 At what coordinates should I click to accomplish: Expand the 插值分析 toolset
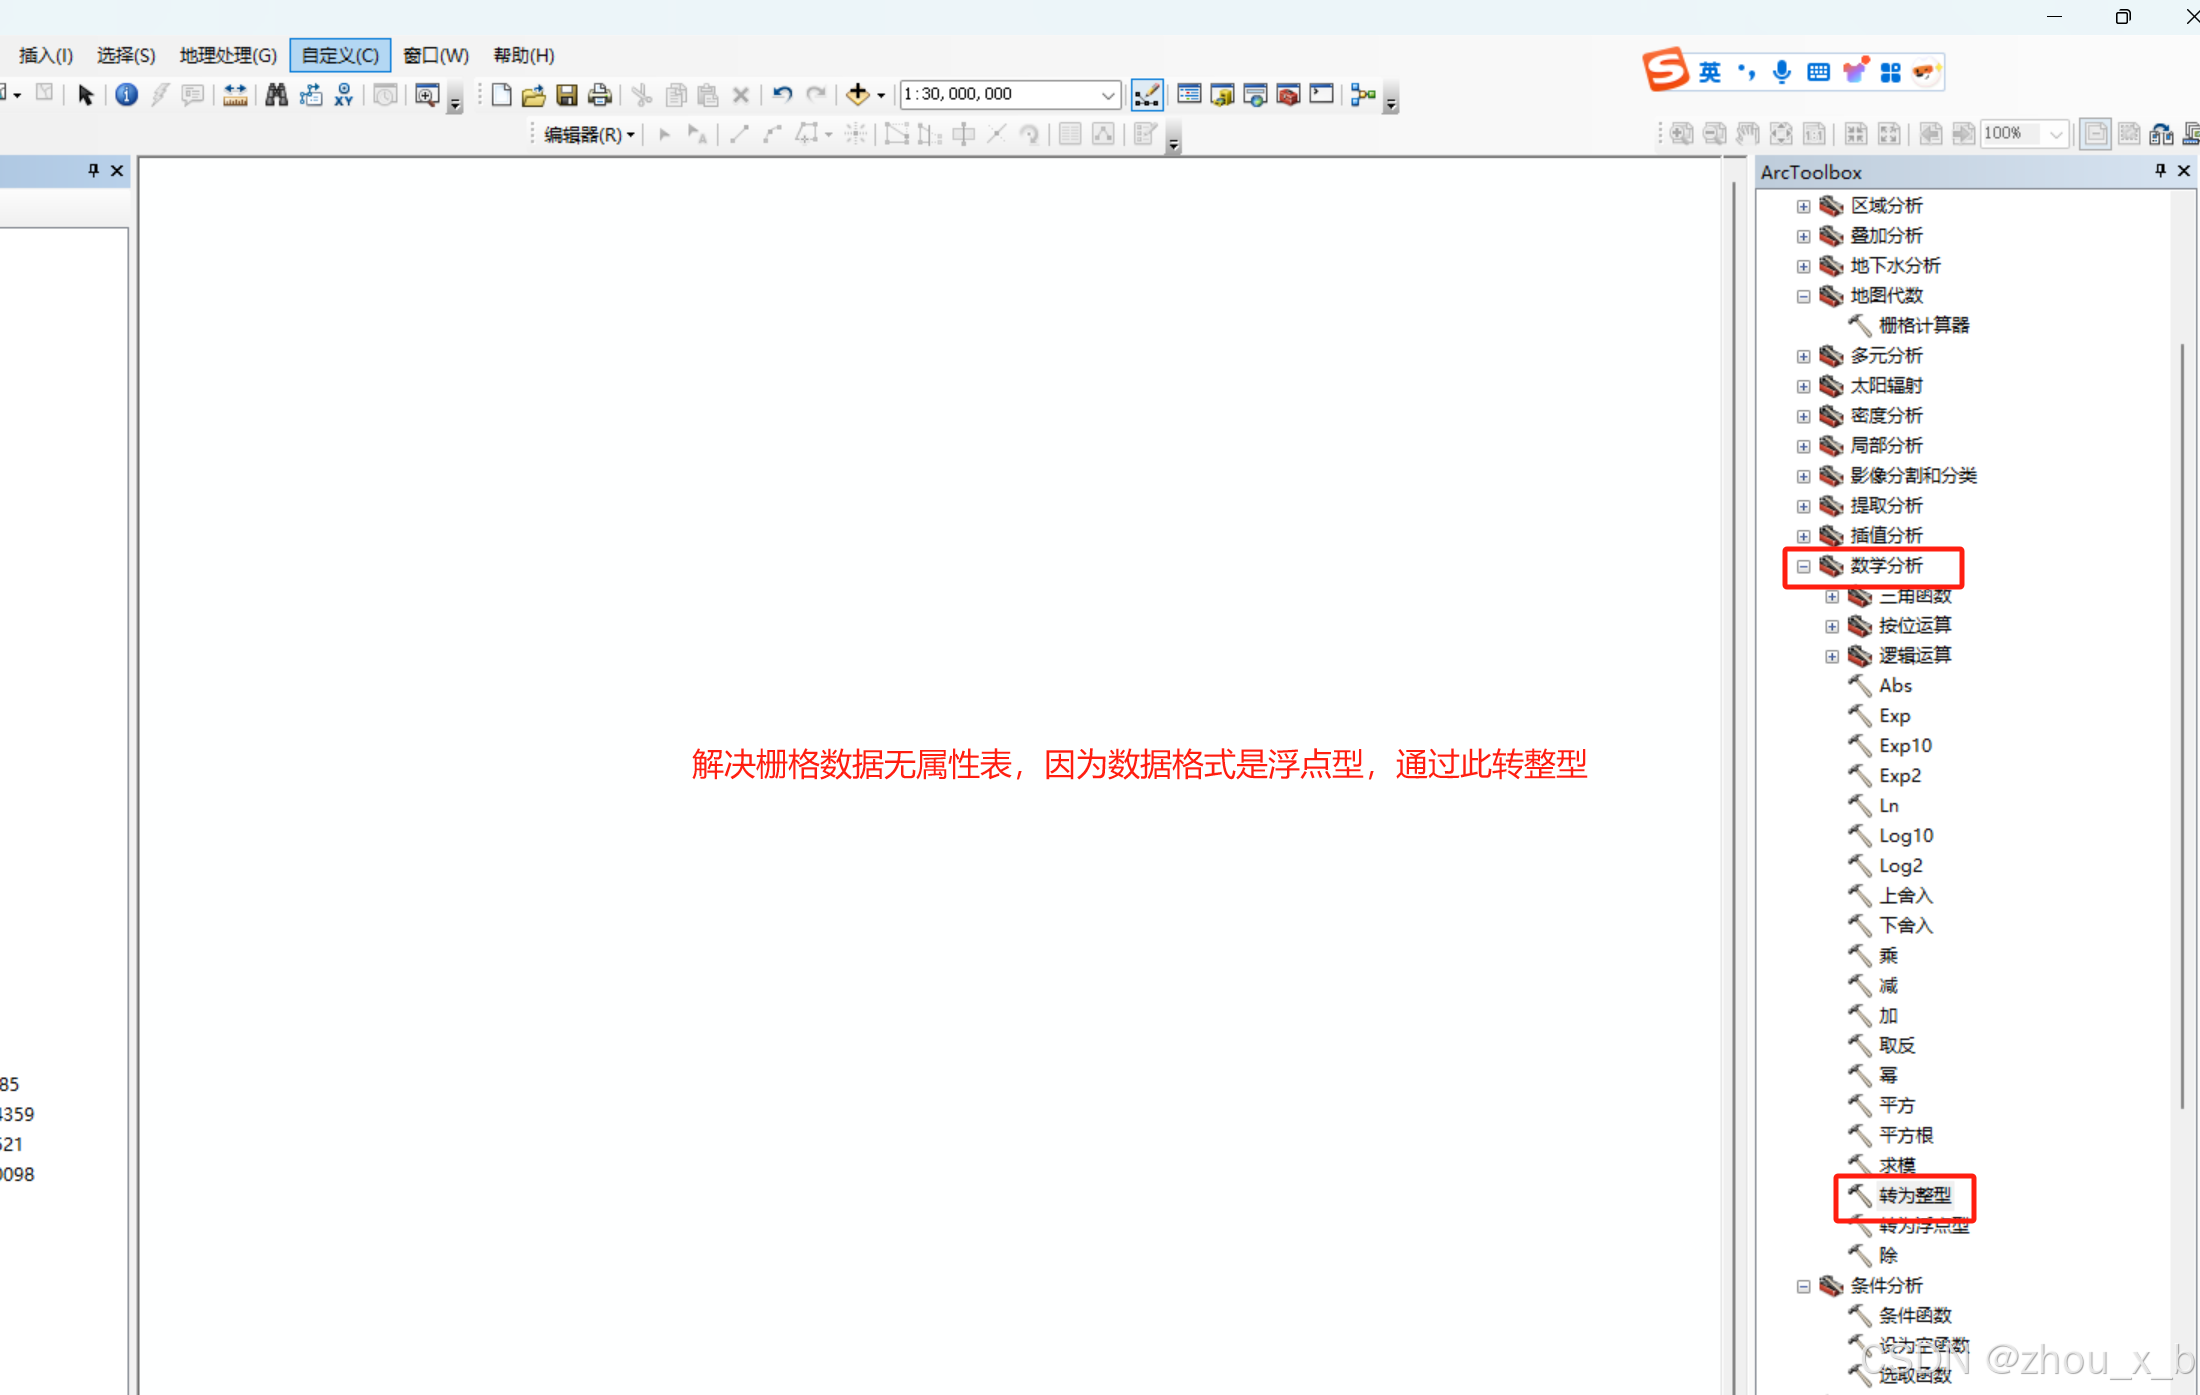[1803, 536]
